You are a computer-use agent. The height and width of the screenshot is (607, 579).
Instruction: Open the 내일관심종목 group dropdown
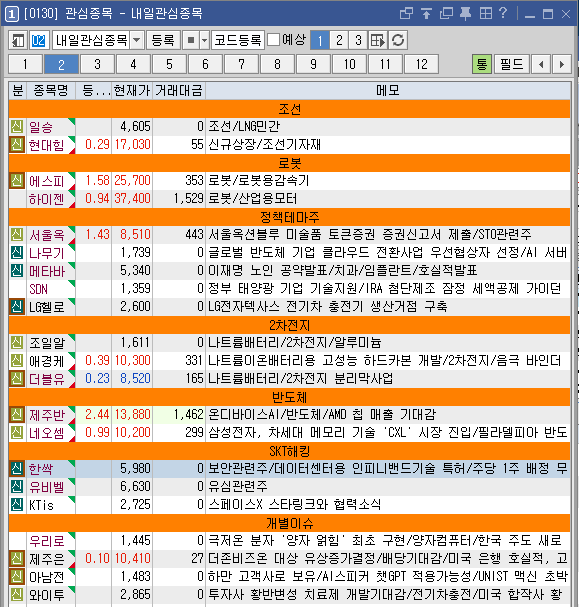pyautogui.click(x=137, y=40)
